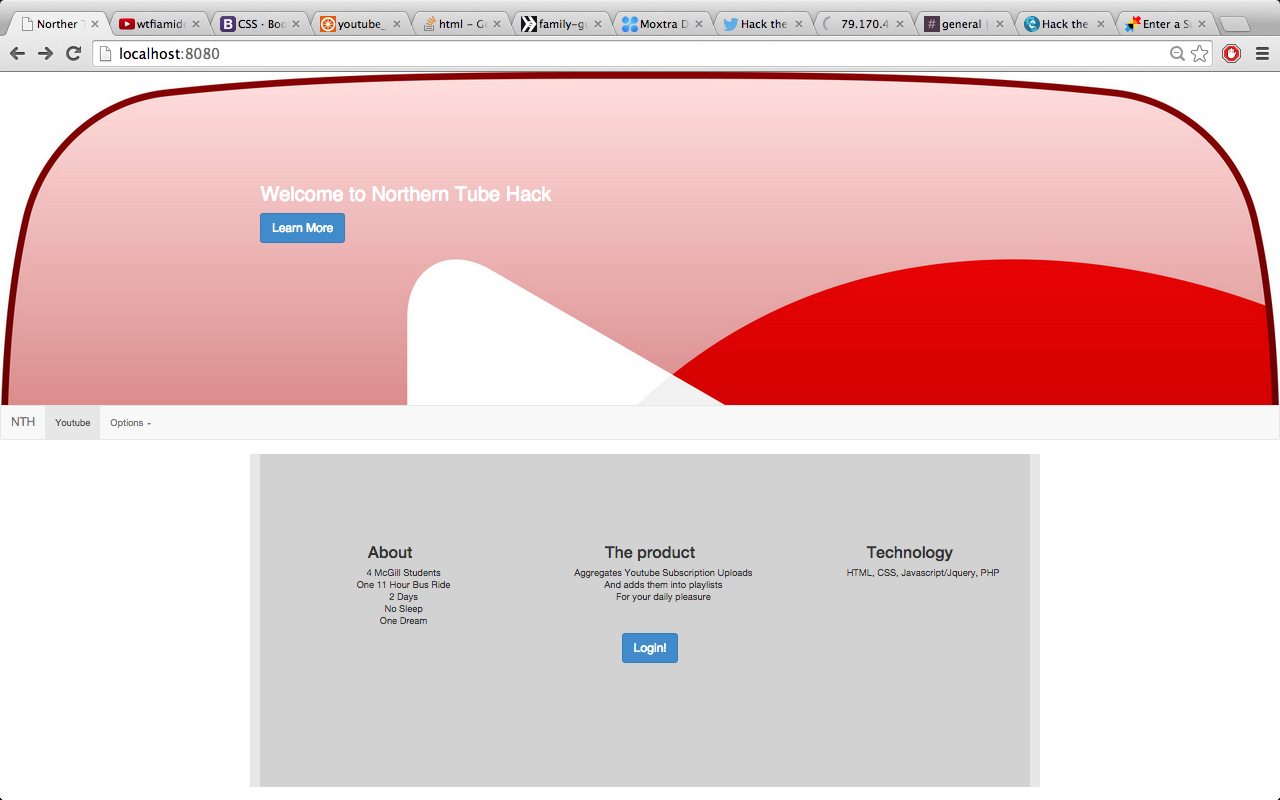Image resolution: width=1280 pixels, height=800 pixels.
Task: Click the NTH navbar brand
Action: (23, 422)
